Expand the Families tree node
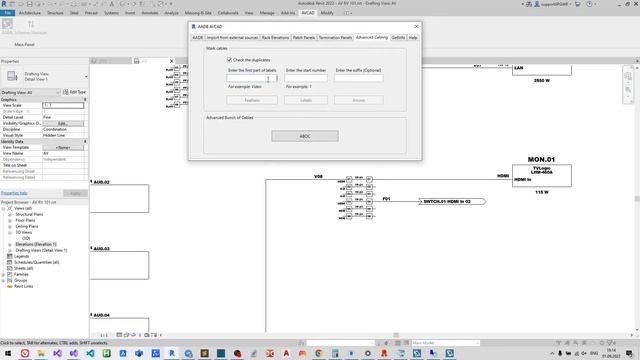This screenshot has height=360, width=640. [3, 274]
